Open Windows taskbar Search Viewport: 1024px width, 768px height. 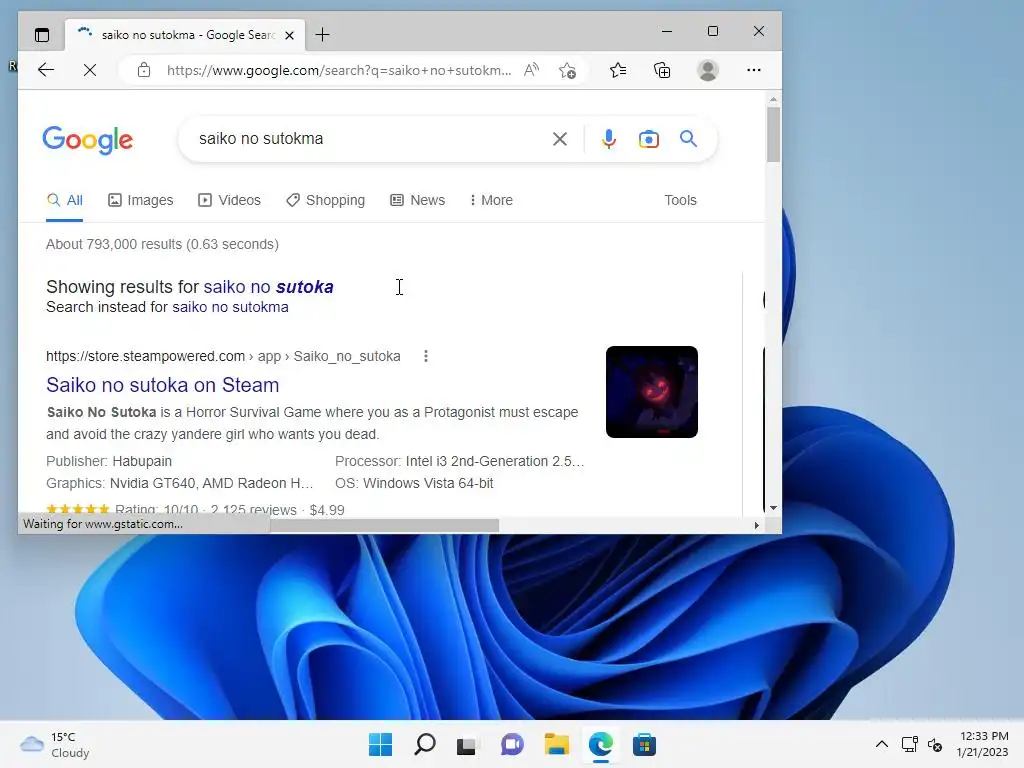coord(425,744)
